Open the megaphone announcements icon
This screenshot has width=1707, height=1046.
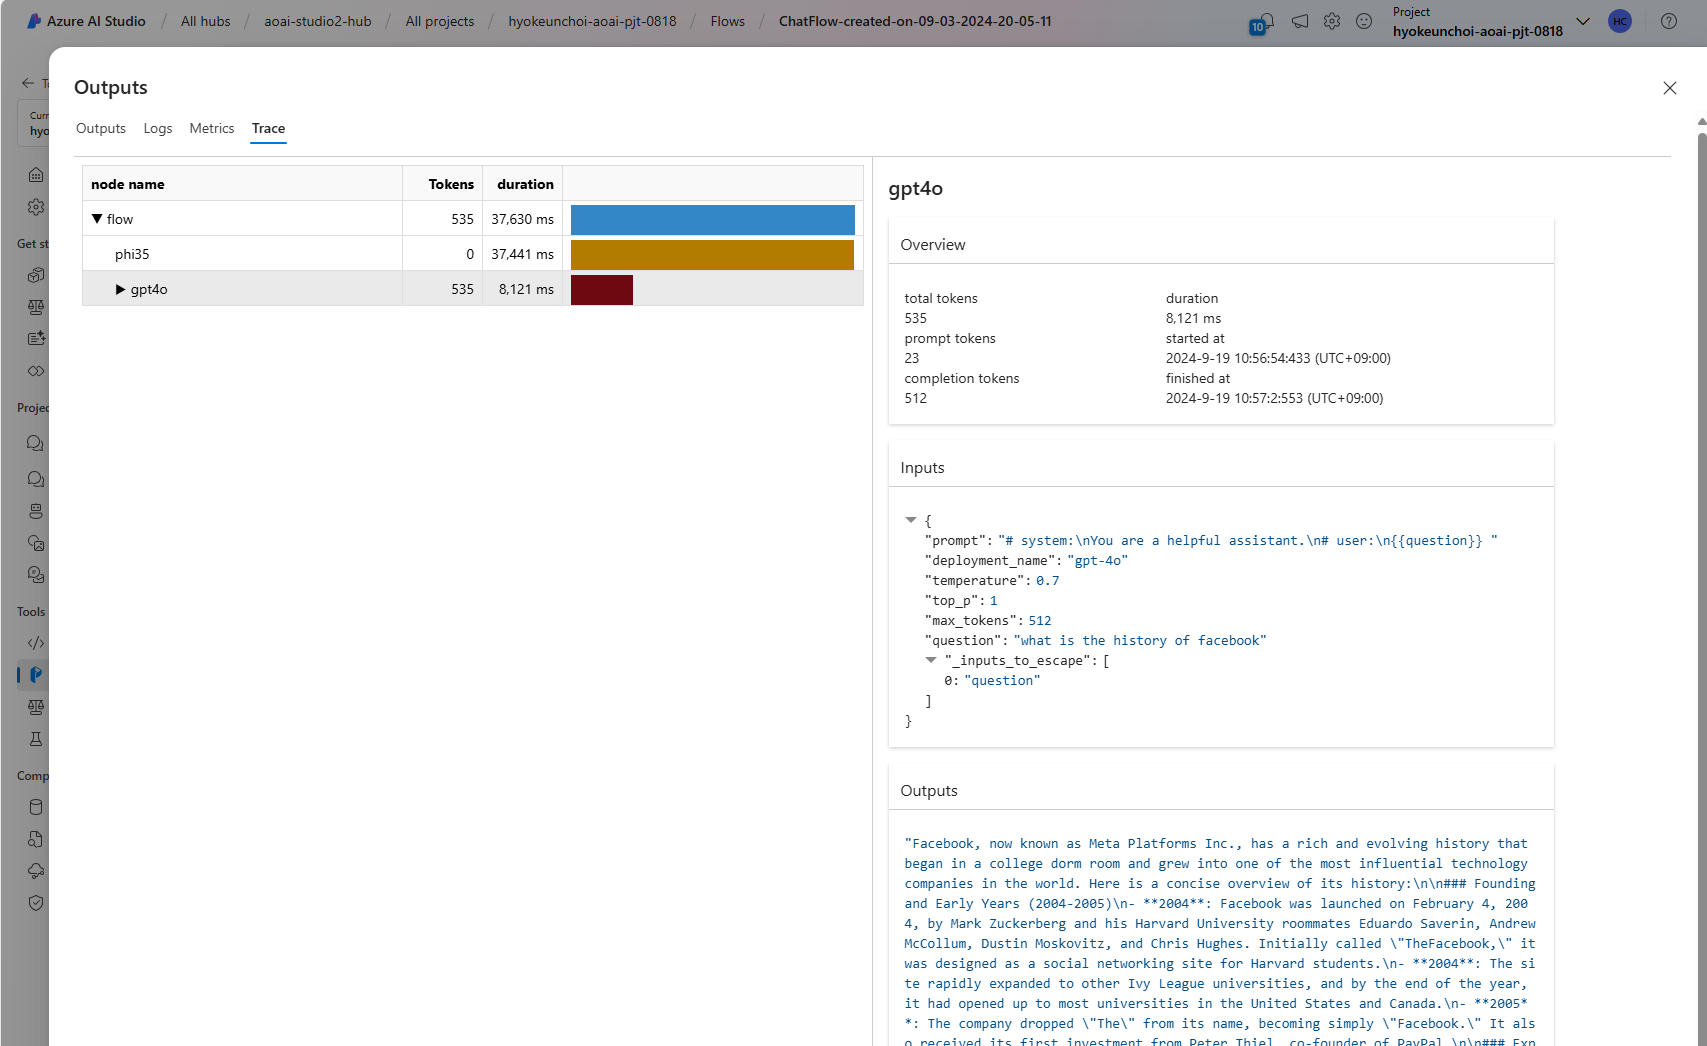click(x=1299, y=21)
